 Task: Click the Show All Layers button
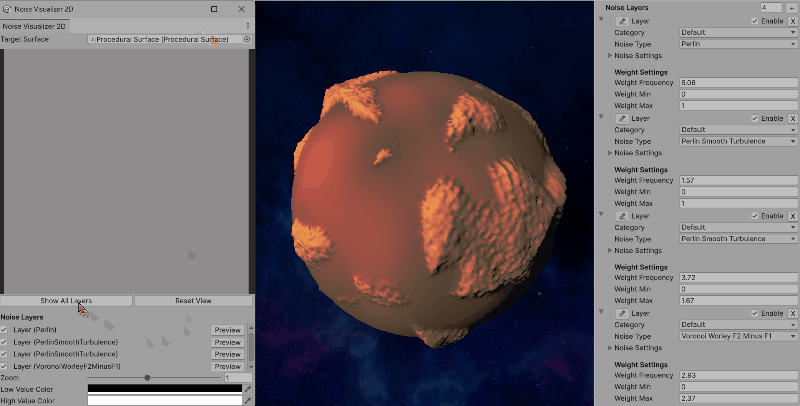pos(66,301)
